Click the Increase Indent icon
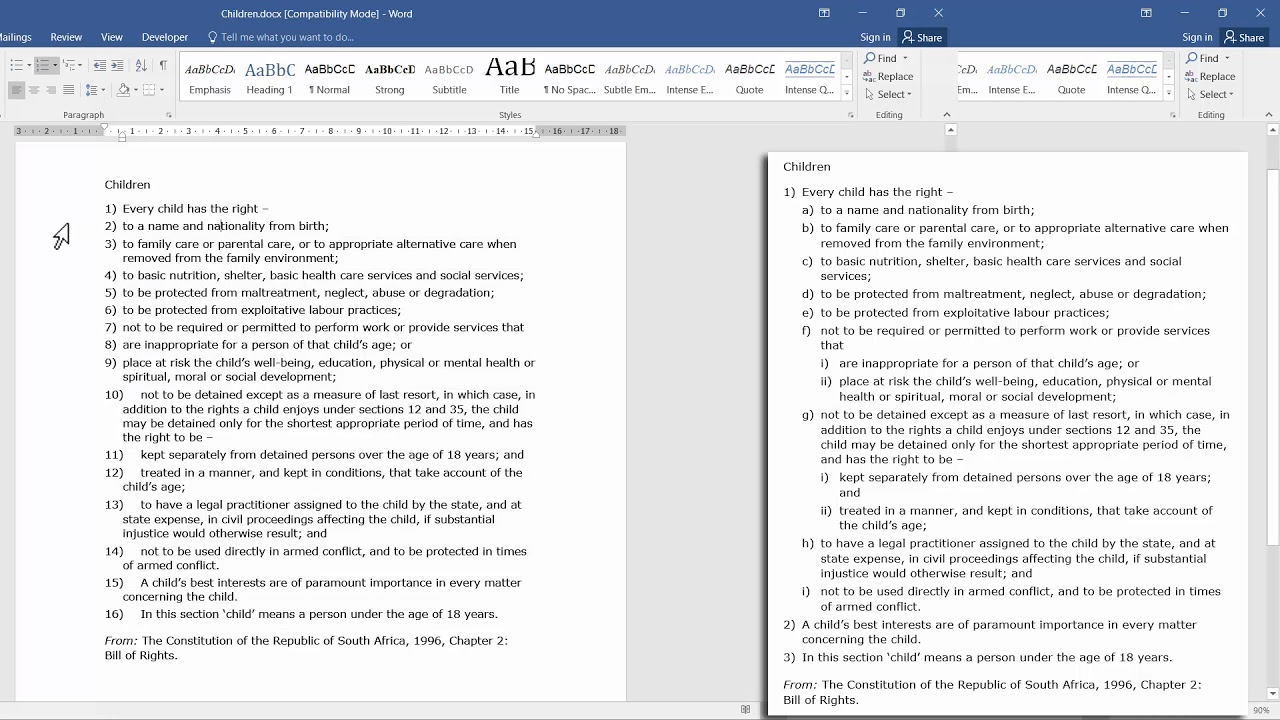 [117, 65]
